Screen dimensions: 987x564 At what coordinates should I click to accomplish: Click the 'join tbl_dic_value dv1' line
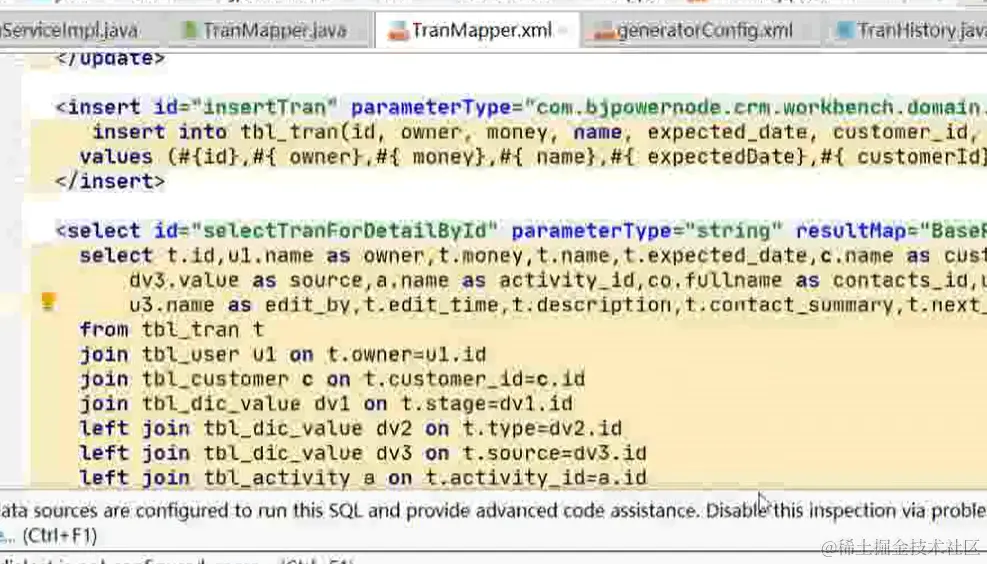tap(326, 403)
